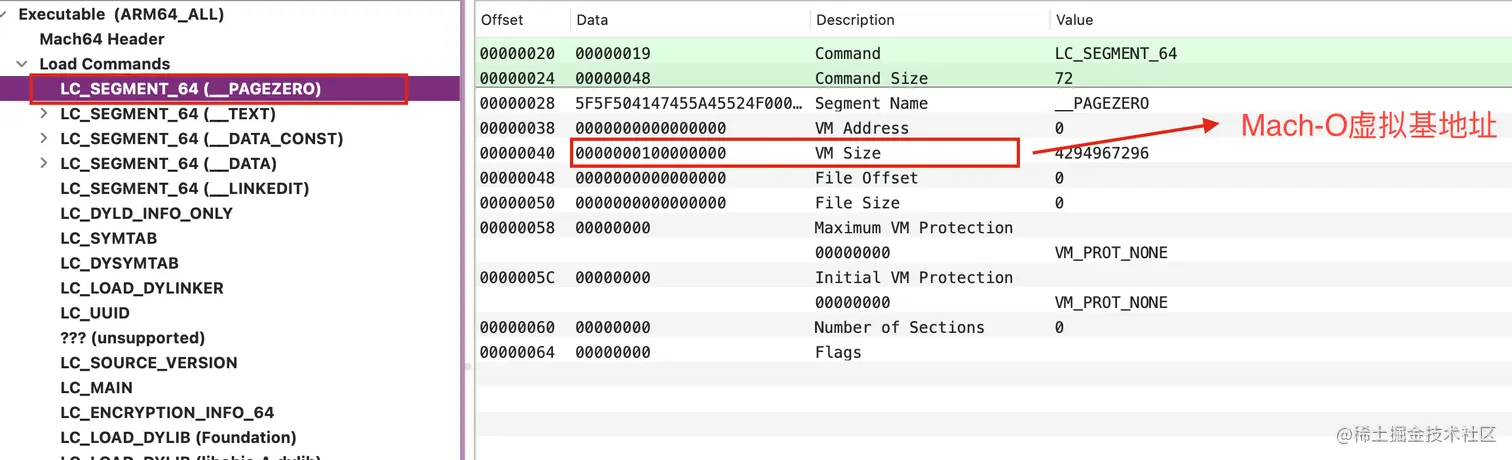Click Initial VM Protection description

914,278
